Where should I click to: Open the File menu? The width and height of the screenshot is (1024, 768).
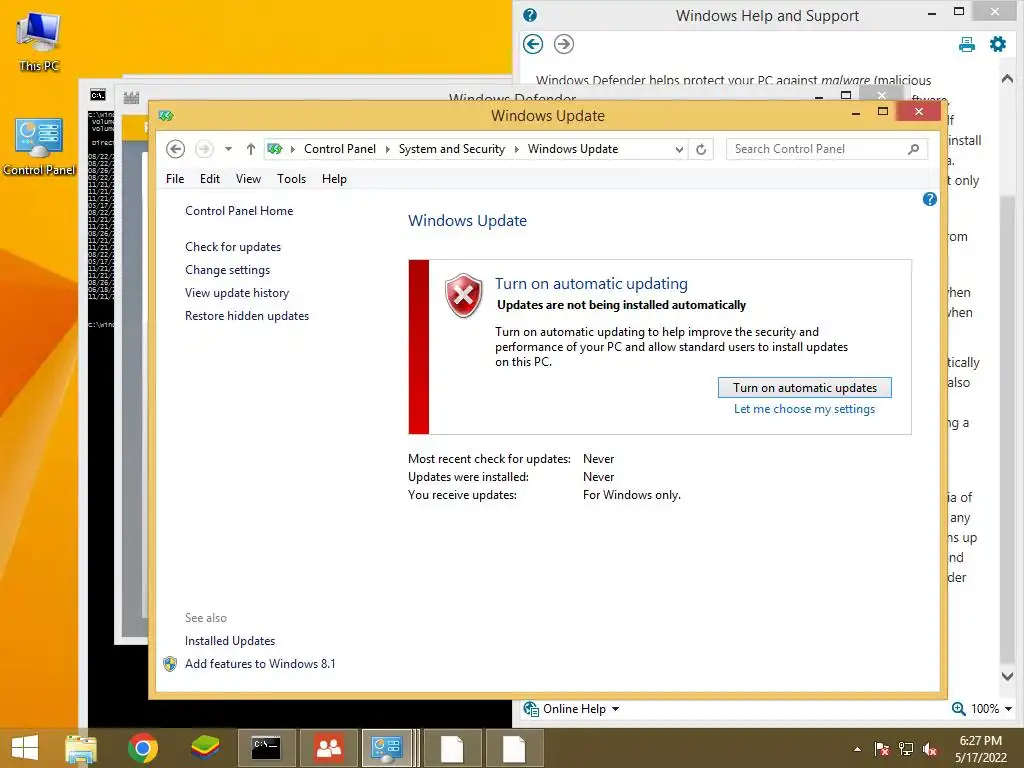[175, 179]
